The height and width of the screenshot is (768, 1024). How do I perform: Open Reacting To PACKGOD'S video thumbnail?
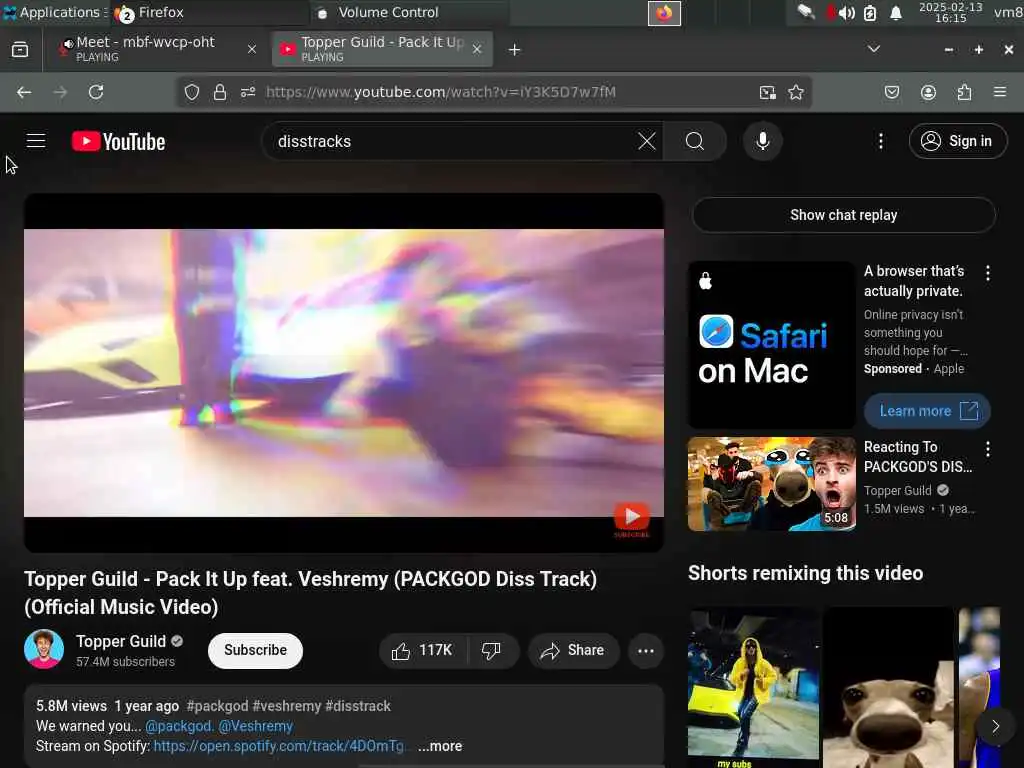(771, 484)
